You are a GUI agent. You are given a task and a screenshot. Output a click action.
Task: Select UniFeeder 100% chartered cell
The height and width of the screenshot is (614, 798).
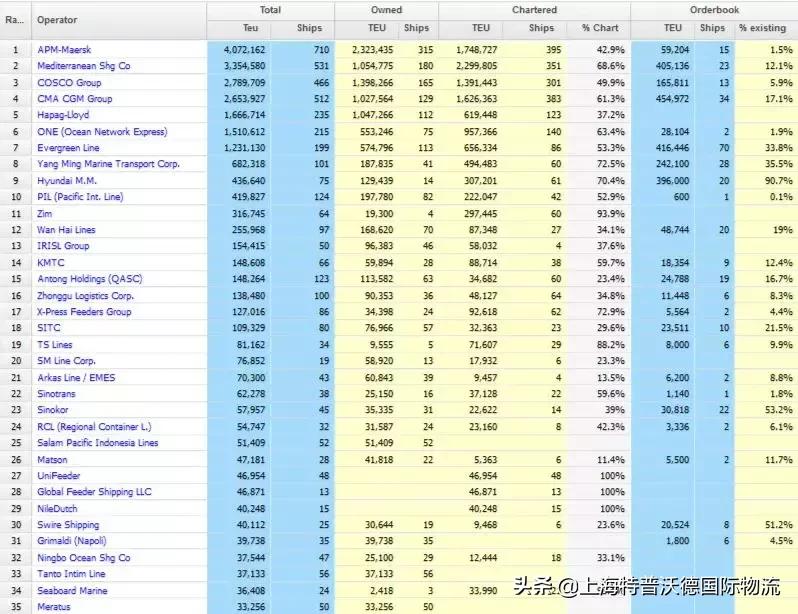pos(598,476)
